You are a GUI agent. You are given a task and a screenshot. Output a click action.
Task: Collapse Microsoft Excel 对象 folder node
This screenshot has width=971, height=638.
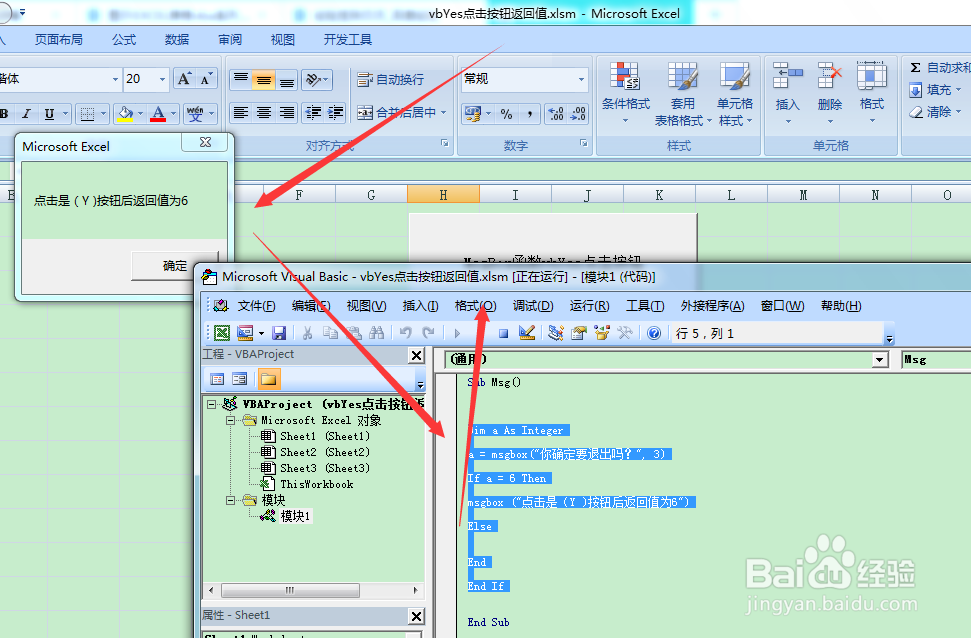click(x=230, y=420)
